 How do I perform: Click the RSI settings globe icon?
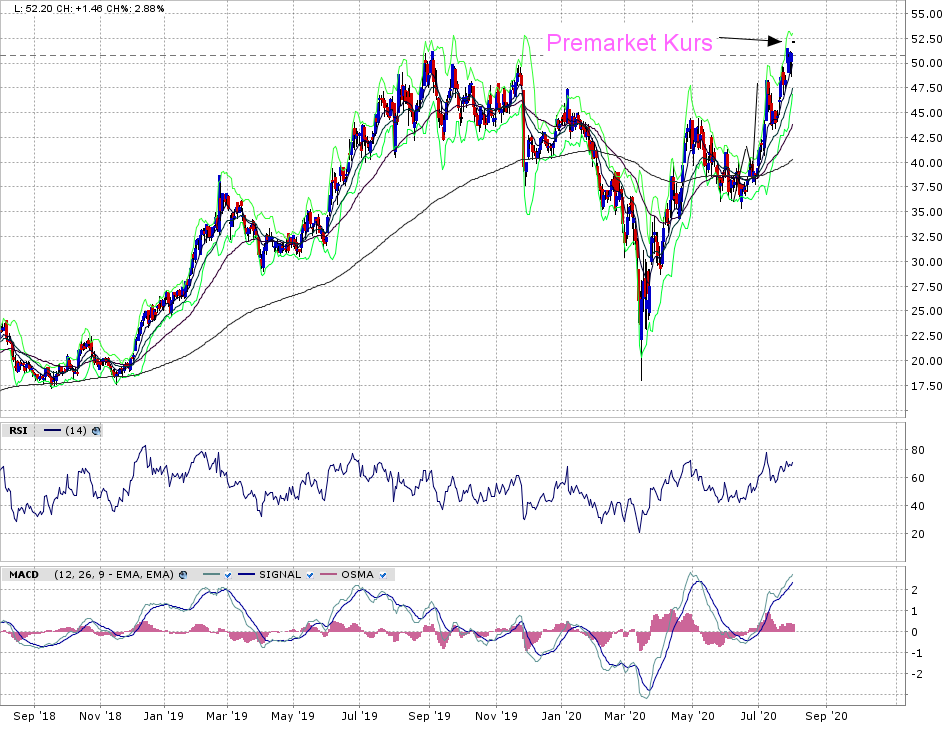96,431
